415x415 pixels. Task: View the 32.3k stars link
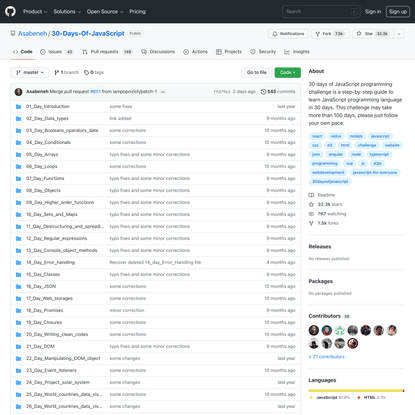tap(325, 204)
